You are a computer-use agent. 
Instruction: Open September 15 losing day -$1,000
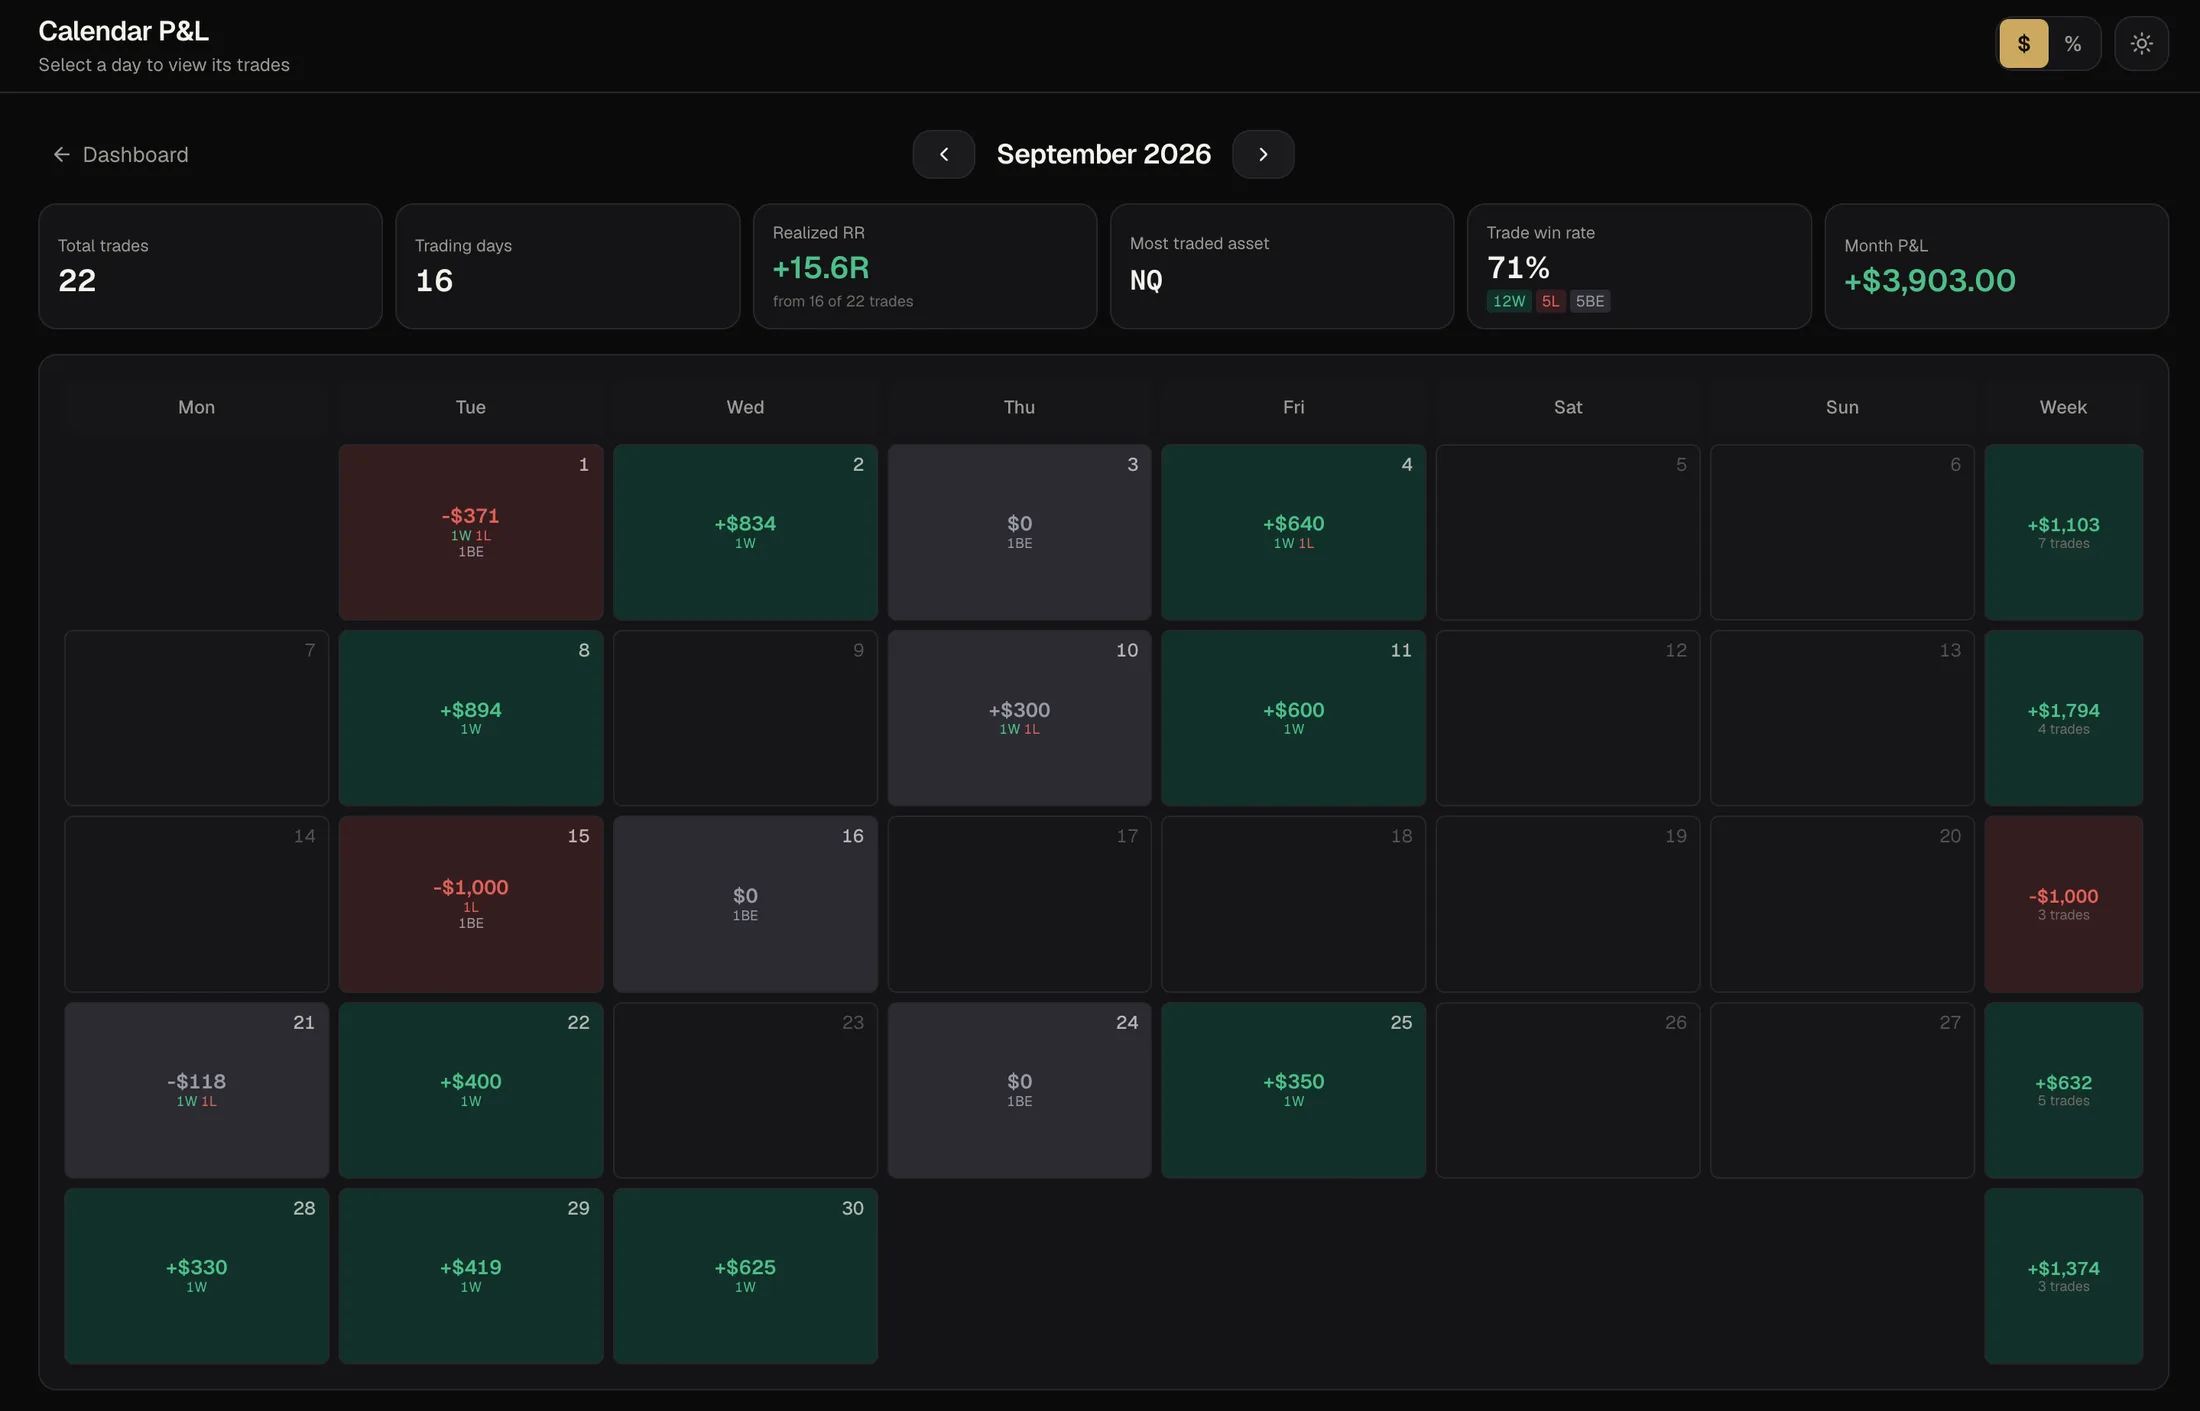click(x=471, y=904)
